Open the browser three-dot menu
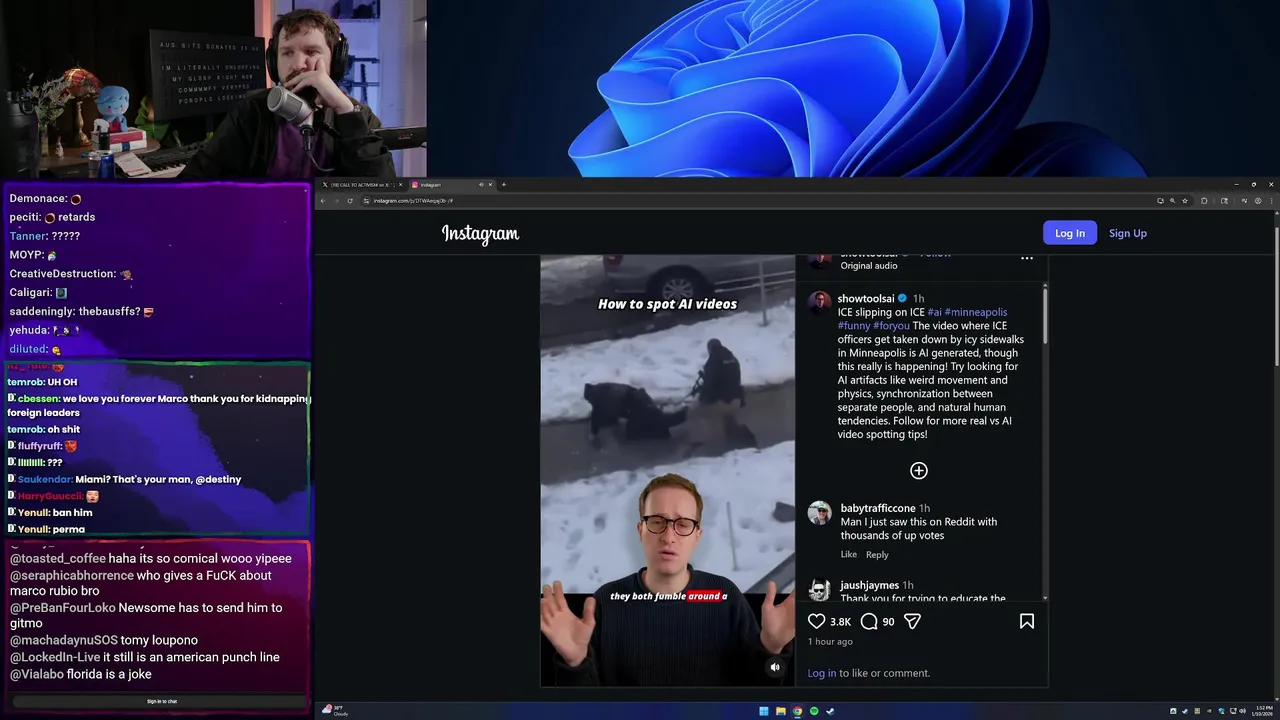 1272,201
